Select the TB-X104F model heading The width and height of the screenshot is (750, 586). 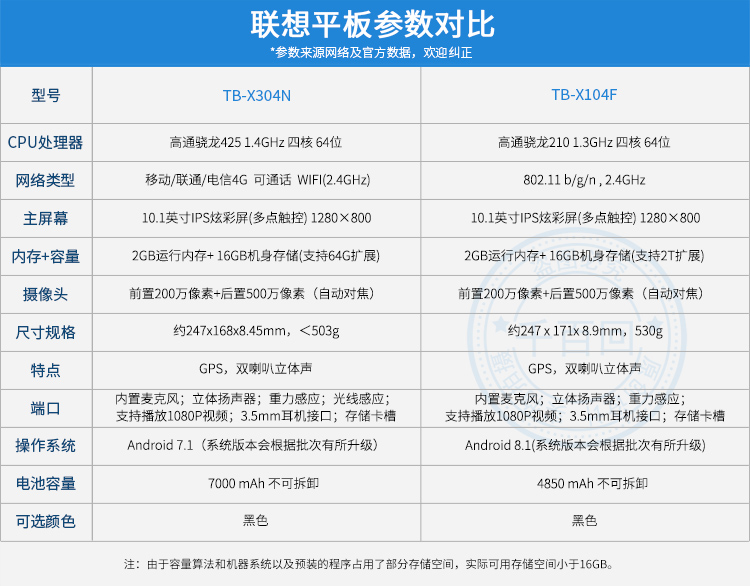[x=584, y=95]
